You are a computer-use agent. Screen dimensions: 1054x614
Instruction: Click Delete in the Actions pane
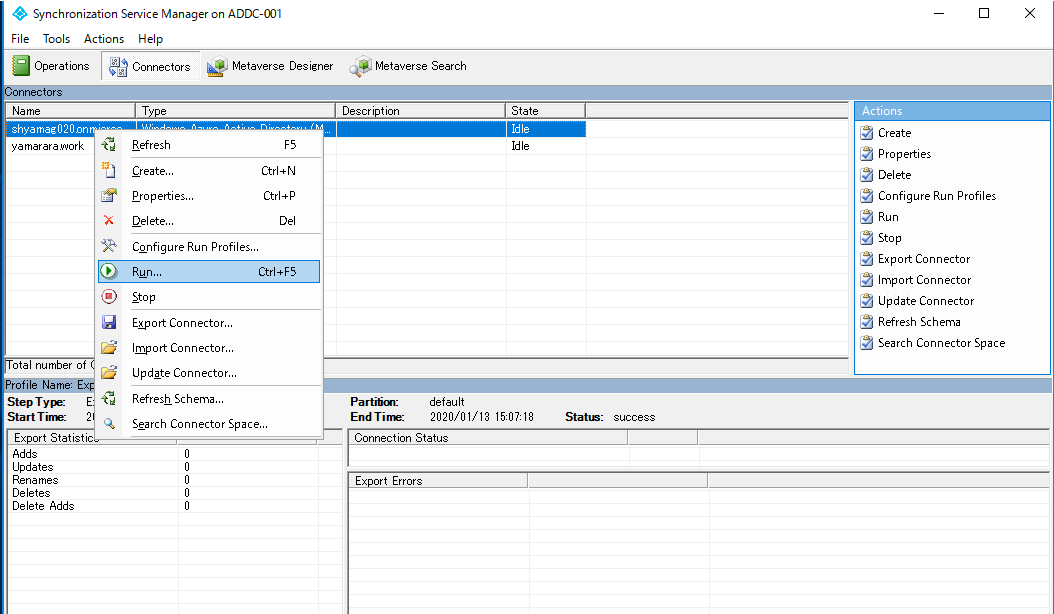[x=895, y=174]
